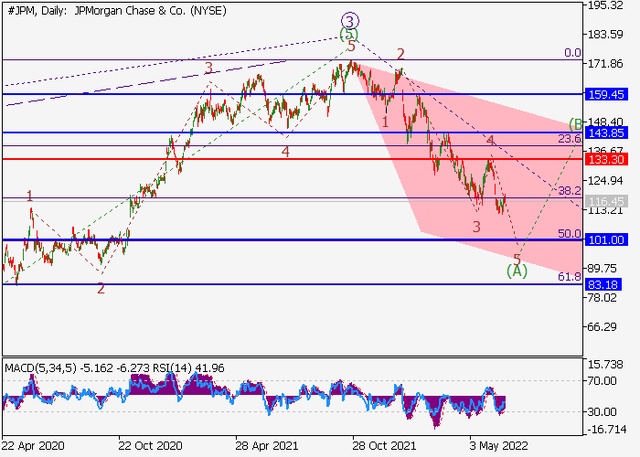Select the 38.2 Fibonacci level label
The width and height of the screenshot is (640, 457).
point(570,191)
